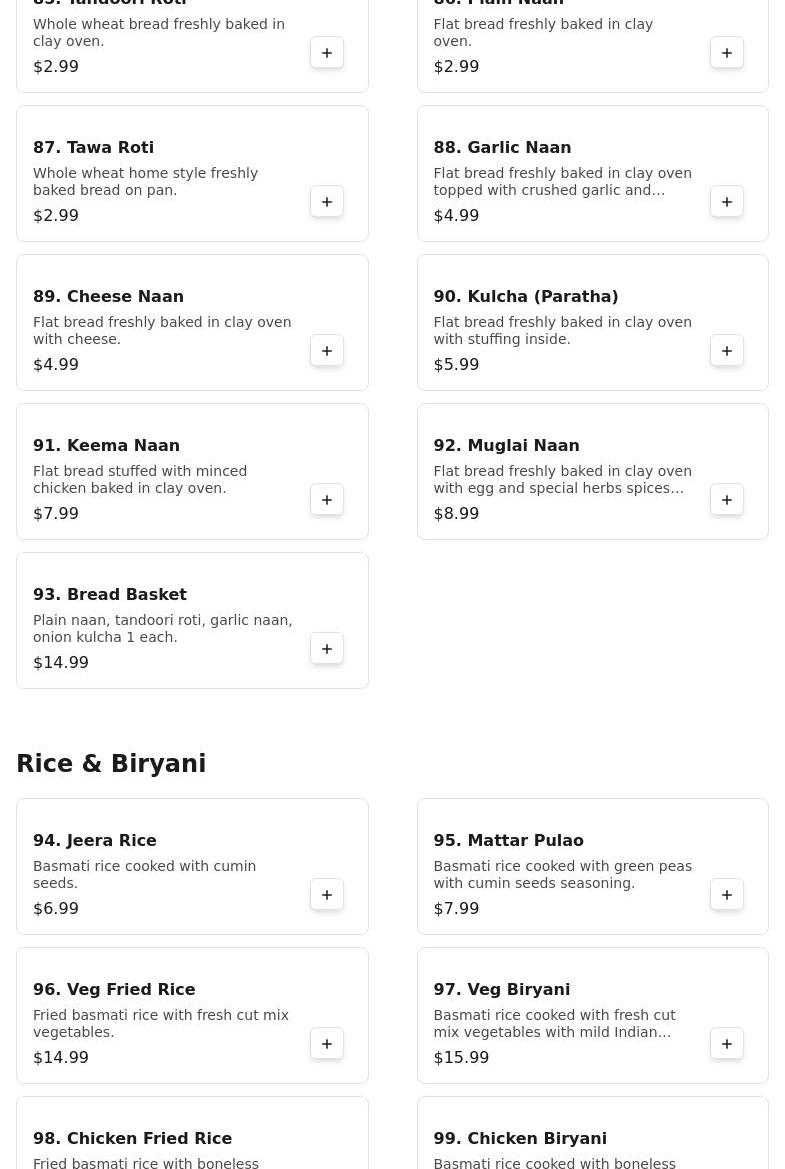Add Bread Basket to cart
The height and width of the screenshot is (1169, 785).
click(x=327, y=649)
